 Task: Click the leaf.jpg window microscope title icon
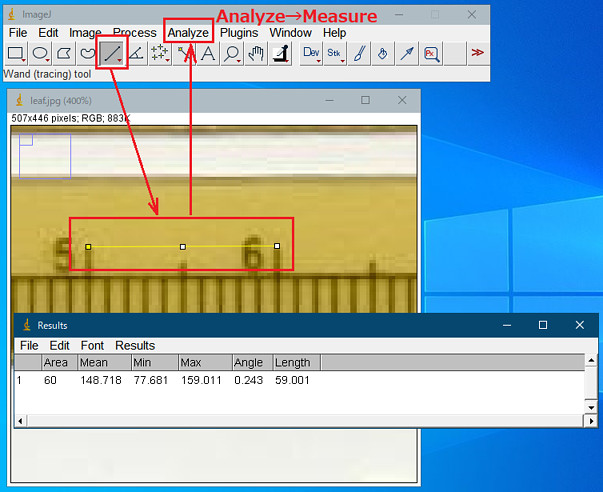(20, 100)
